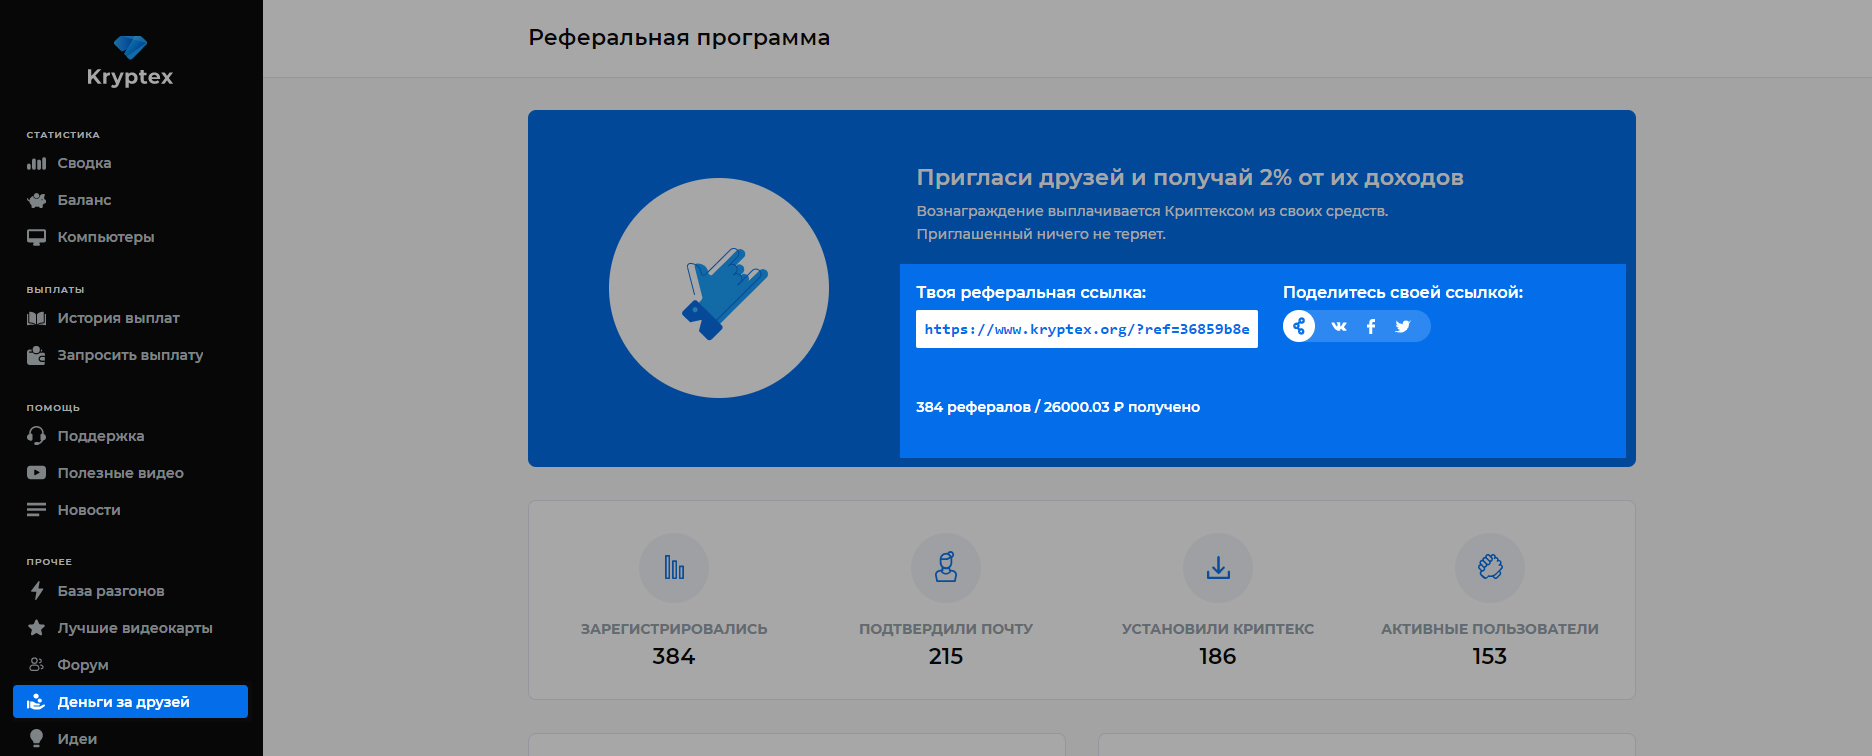
Task: Click the ВЫПЛАТЫ section header
Action: [x=55, y=290]
